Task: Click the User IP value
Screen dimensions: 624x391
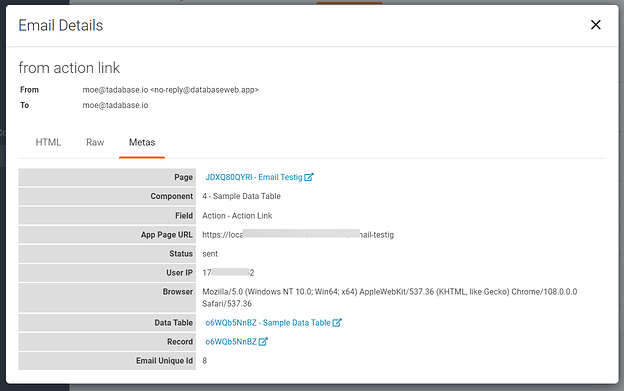Action: [x=228, y=273]
